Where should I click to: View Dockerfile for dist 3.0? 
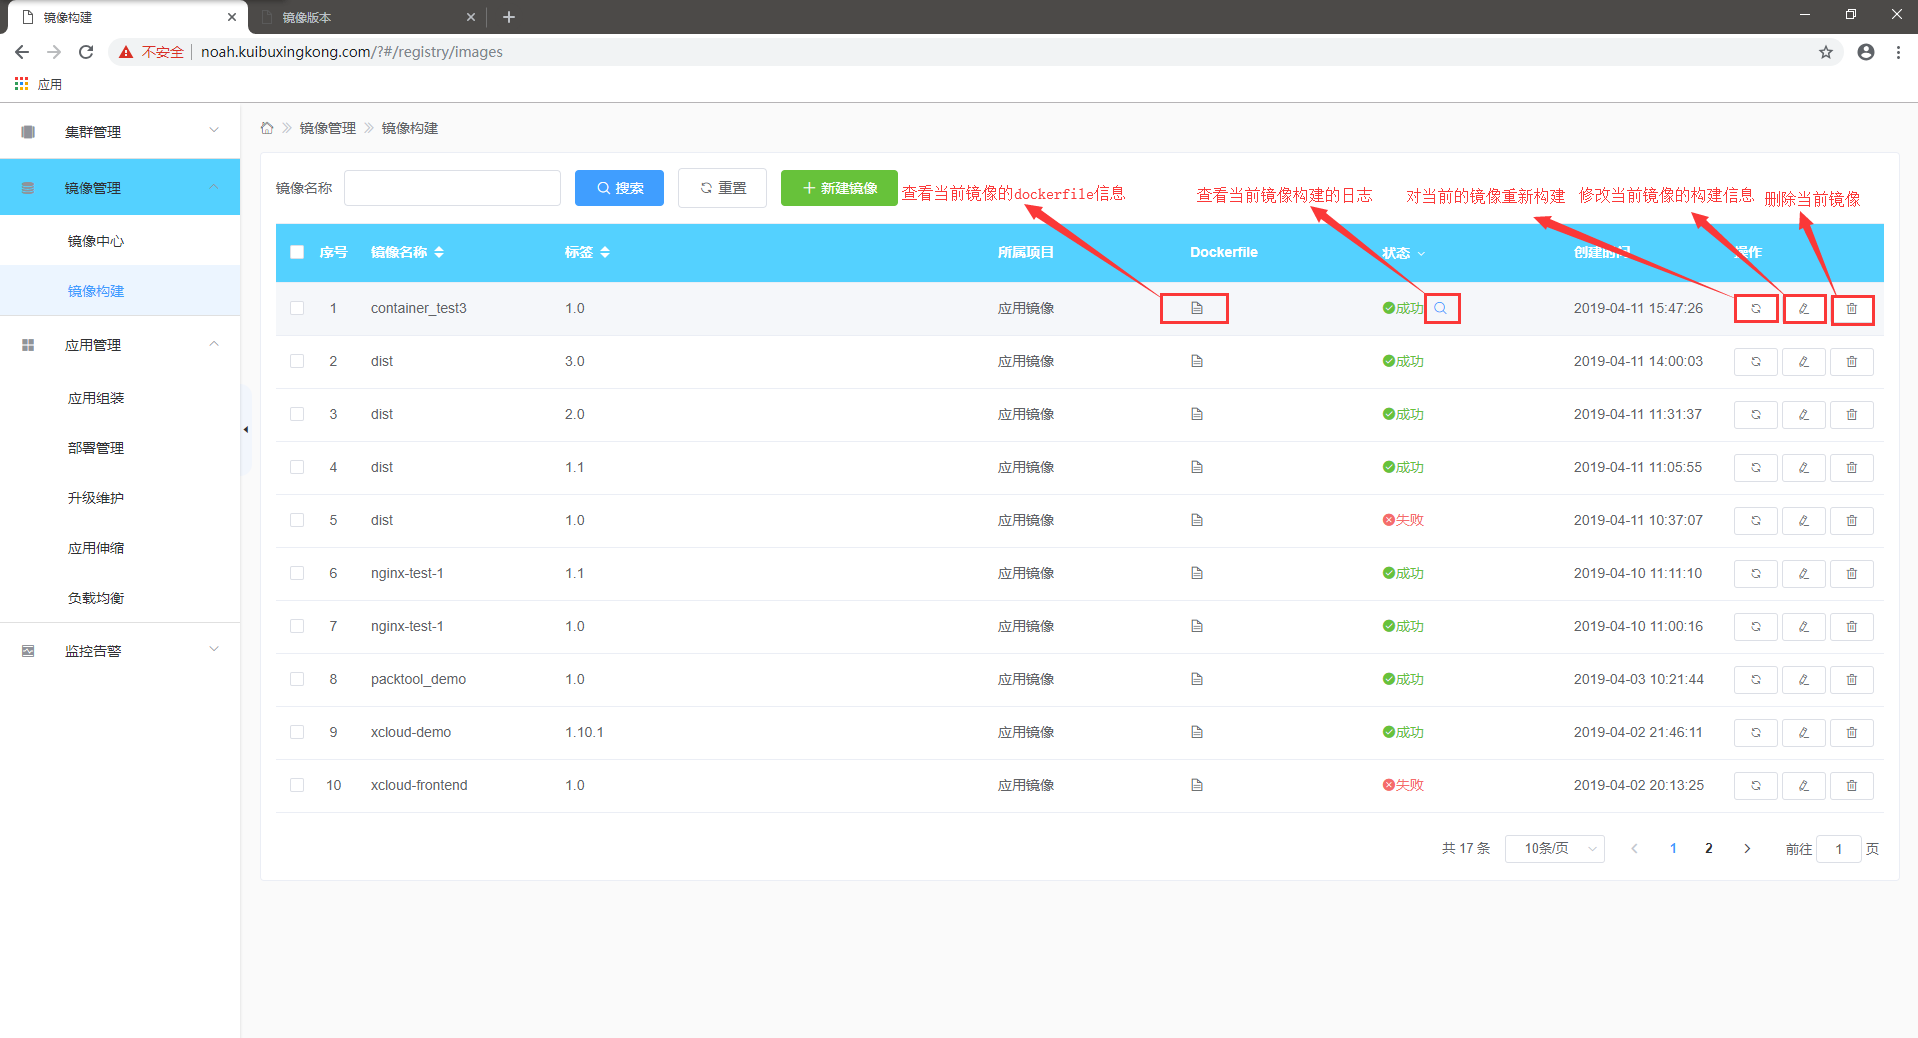1196,361
